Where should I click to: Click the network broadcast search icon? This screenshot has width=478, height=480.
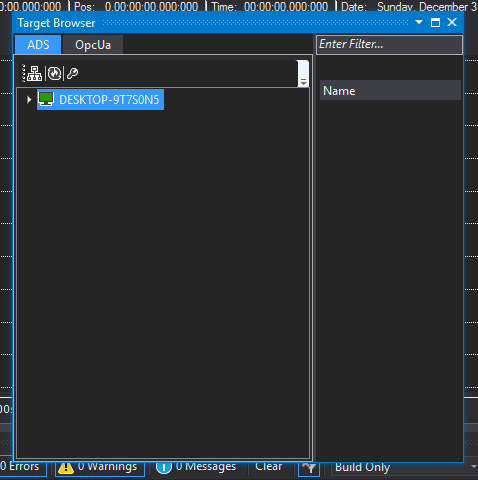(35, 73)
